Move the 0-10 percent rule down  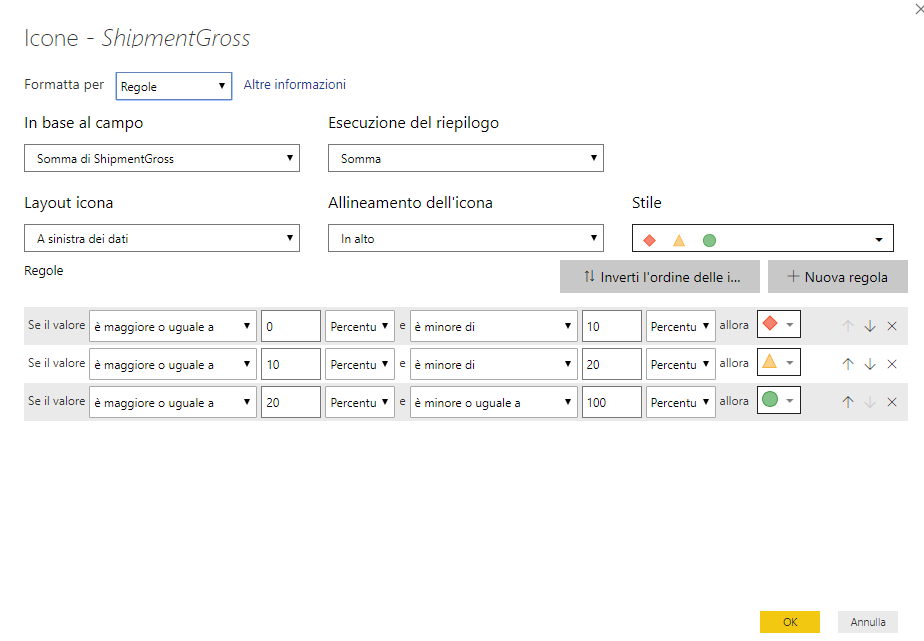[870, 326]
